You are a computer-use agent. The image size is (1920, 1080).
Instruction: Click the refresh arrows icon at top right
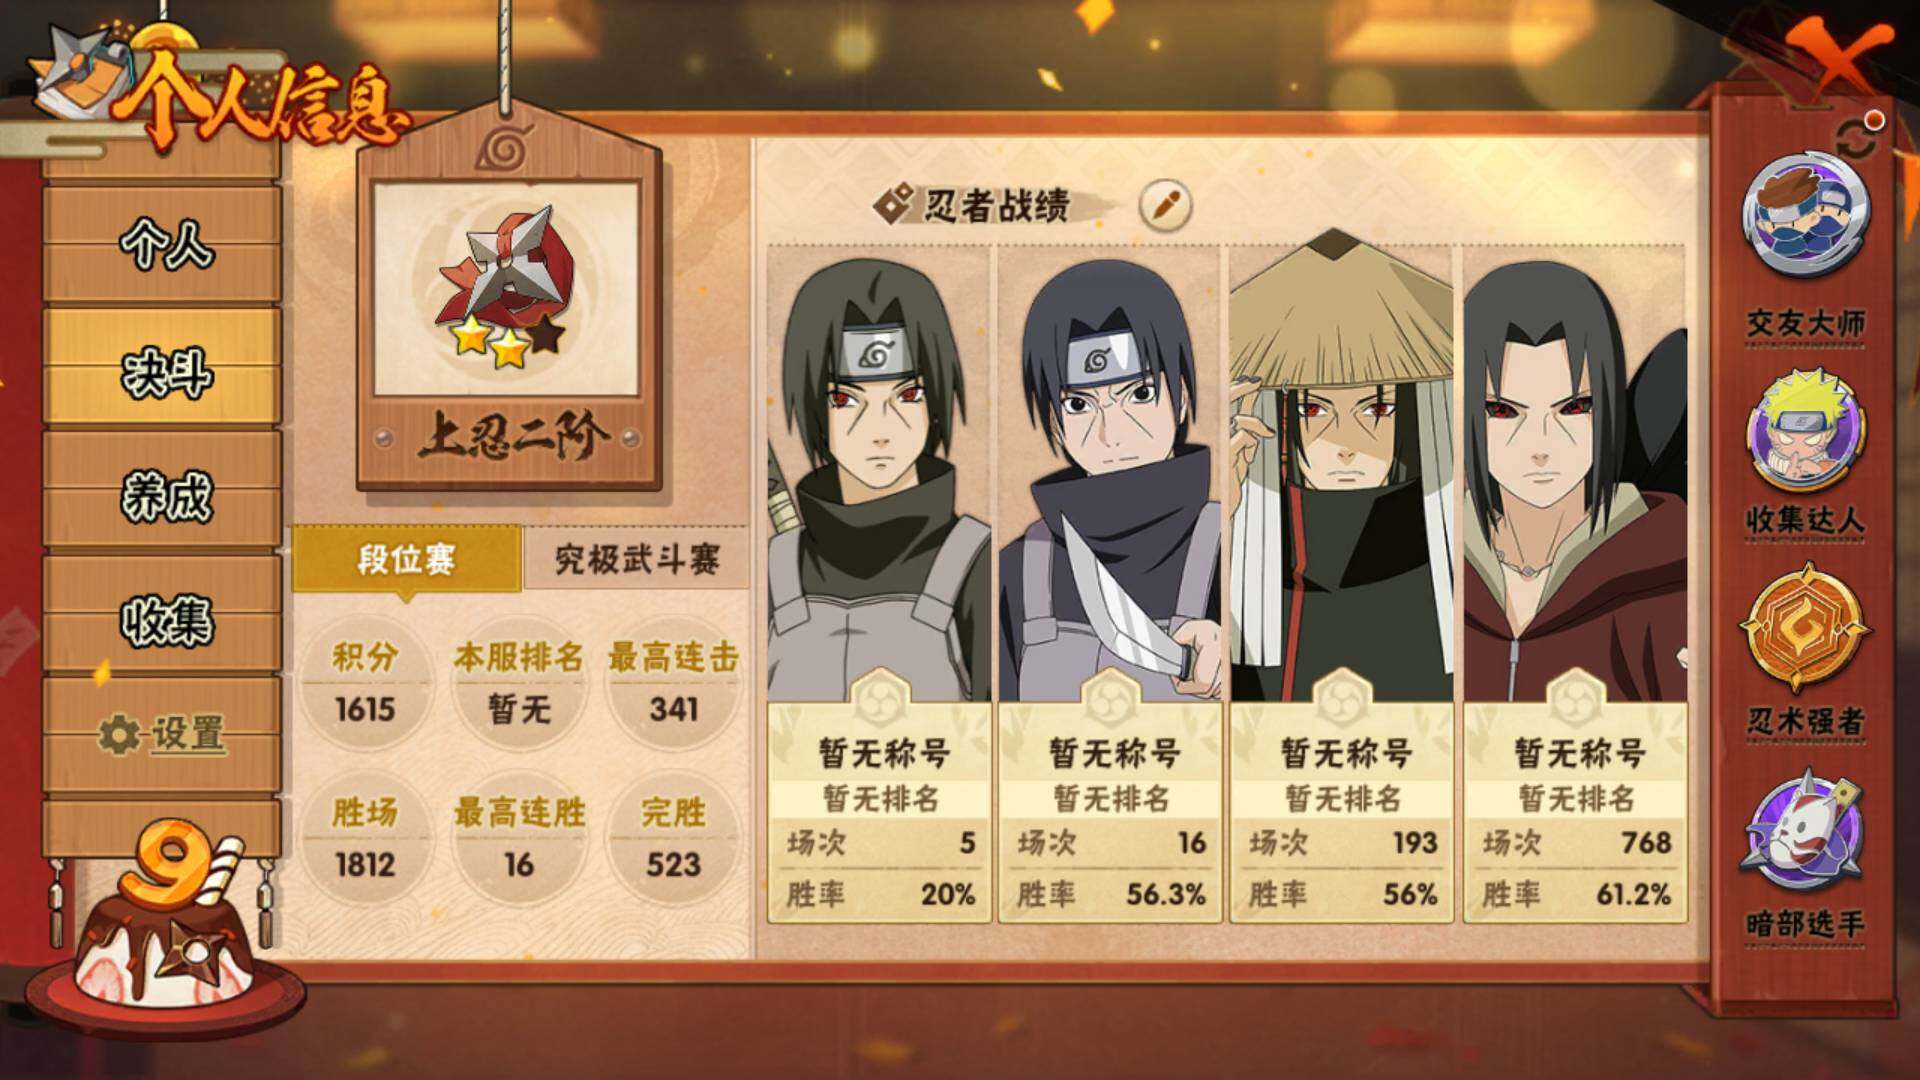[1857, 140]
